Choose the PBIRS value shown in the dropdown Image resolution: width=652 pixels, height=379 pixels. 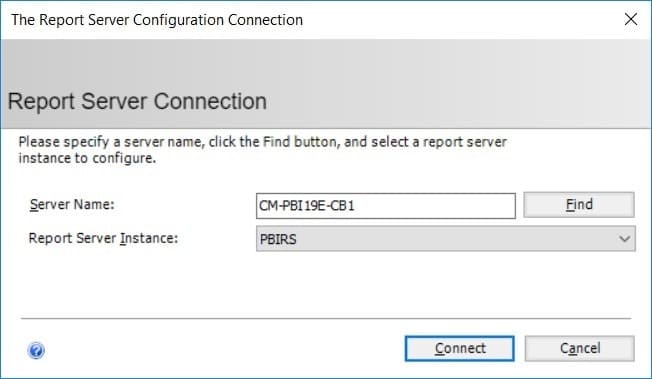[278, 239]
